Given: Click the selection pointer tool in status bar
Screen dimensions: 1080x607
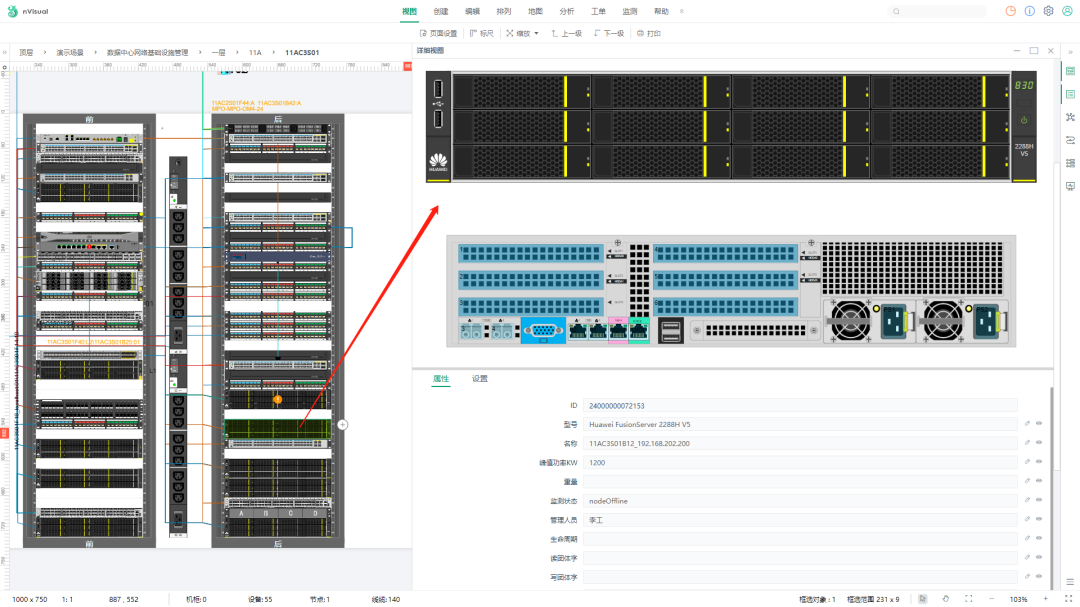Looking at the screenshot, I should click(922, 599).
